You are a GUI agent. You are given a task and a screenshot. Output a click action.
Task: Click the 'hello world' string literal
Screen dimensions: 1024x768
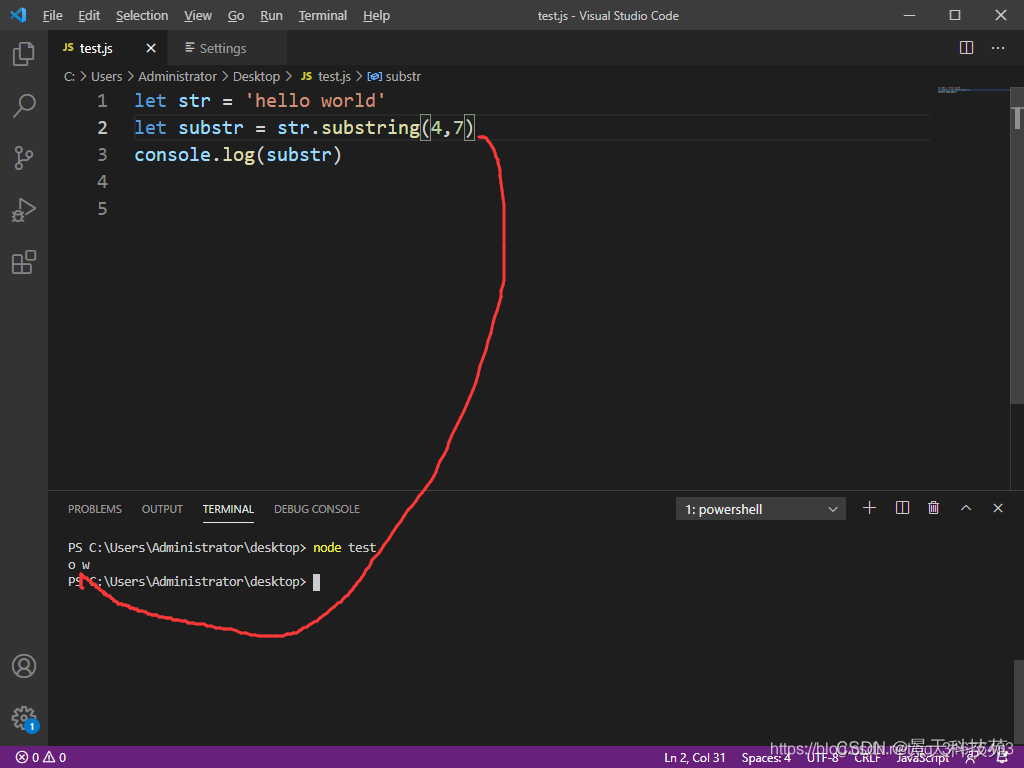coord(315,101)
